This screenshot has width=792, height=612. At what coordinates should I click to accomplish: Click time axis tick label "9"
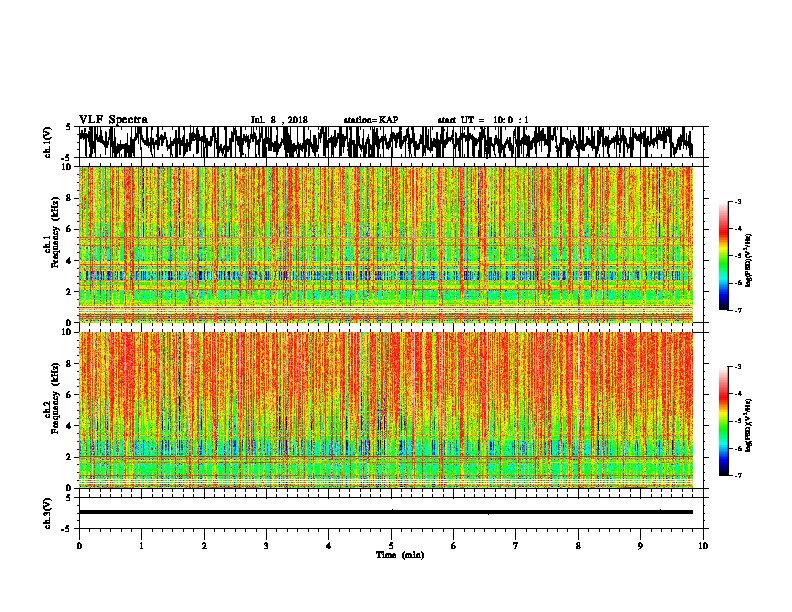point(640,546)
